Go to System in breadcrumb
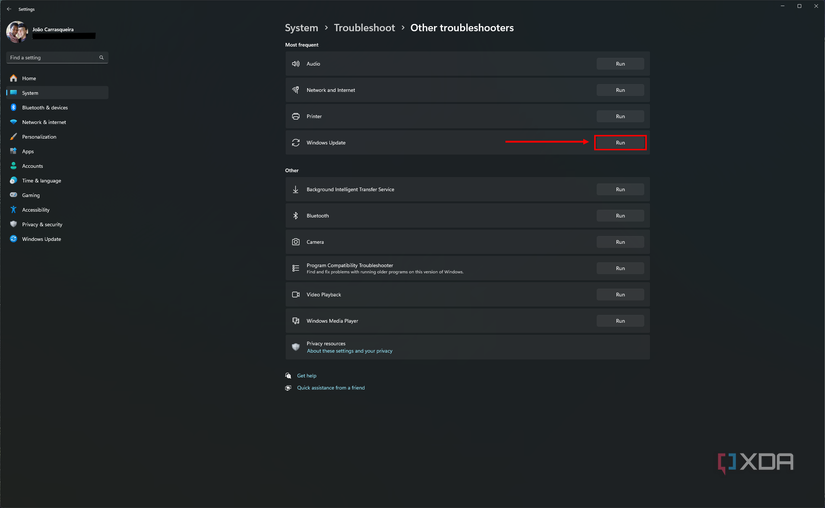 click(x=301, y=28)
